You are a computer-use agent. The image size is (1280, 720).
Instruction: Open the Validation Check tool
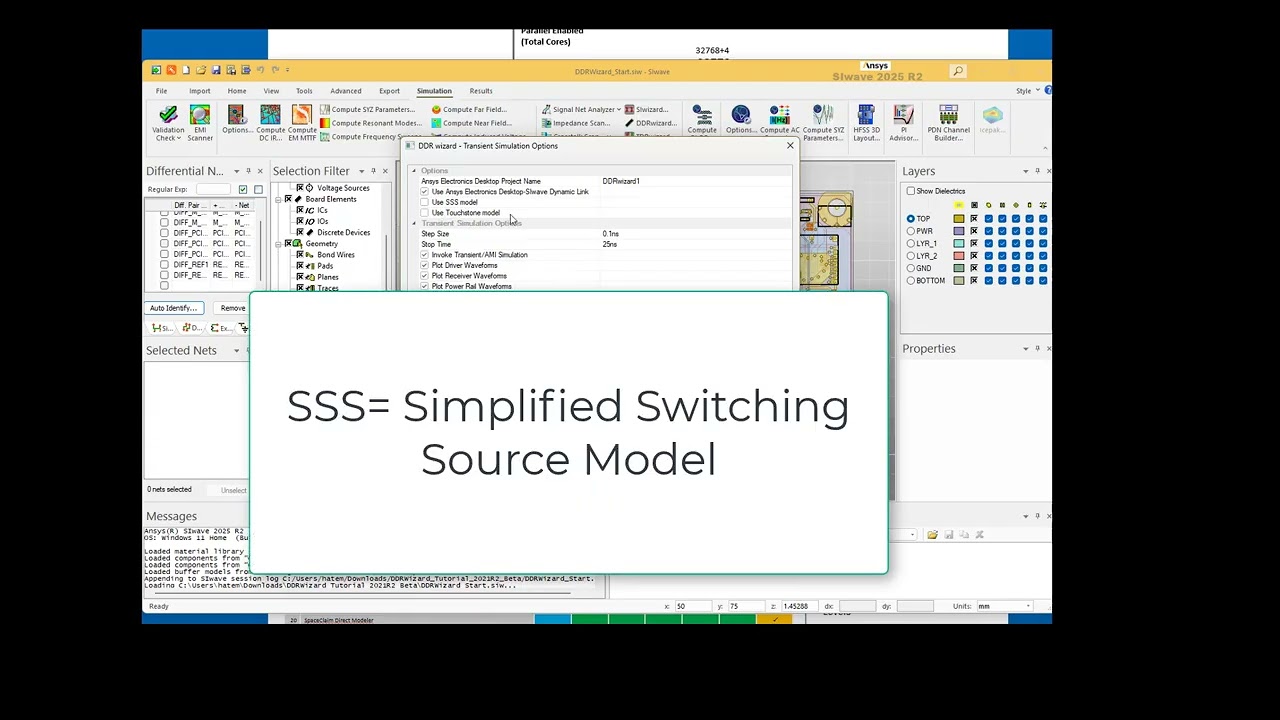coord(168,122)
